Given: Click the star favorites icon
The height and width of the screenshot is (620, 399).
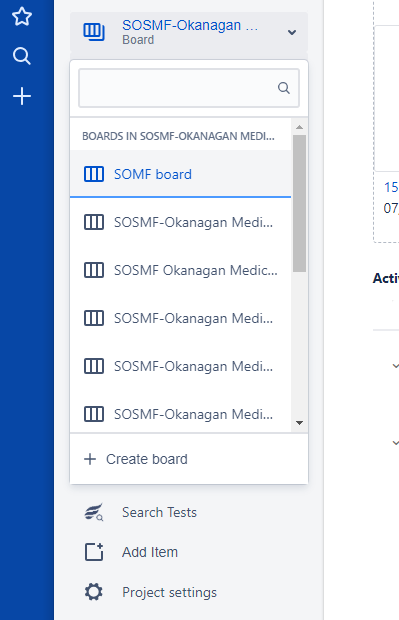Looking at the screenshot, I should (22, 16).
